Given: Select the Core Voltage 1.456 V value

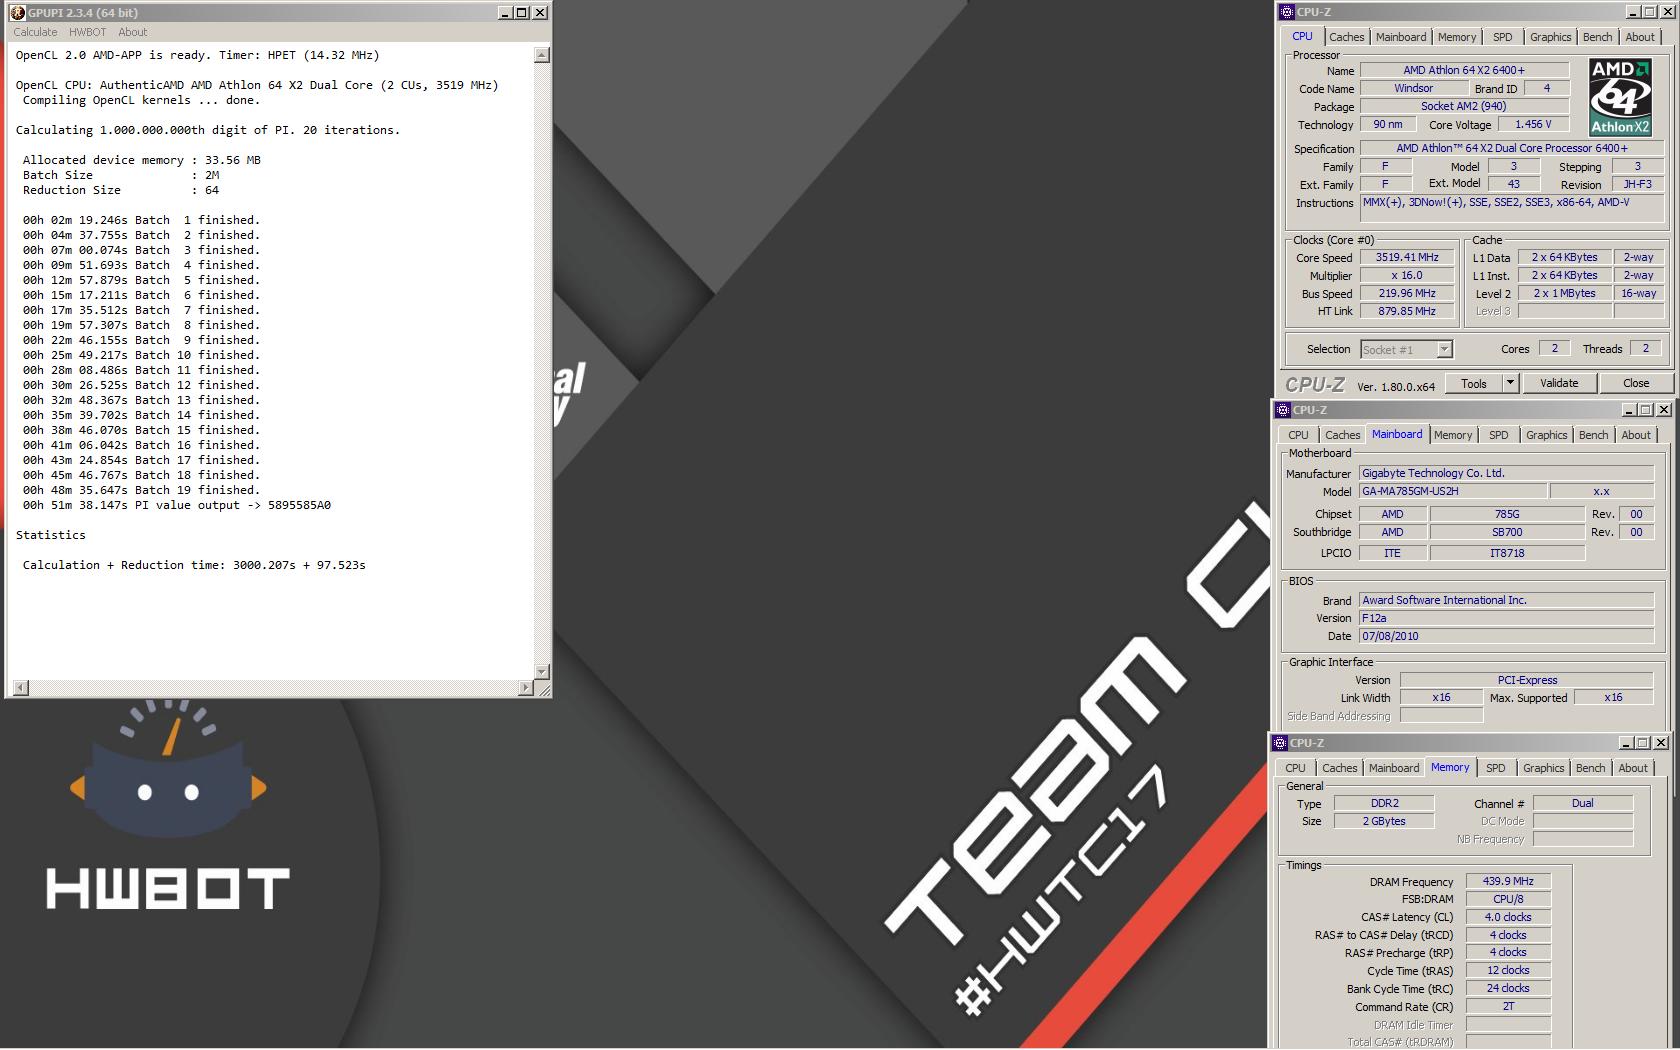Looking at the screenshot, I should click(1533, 124).
